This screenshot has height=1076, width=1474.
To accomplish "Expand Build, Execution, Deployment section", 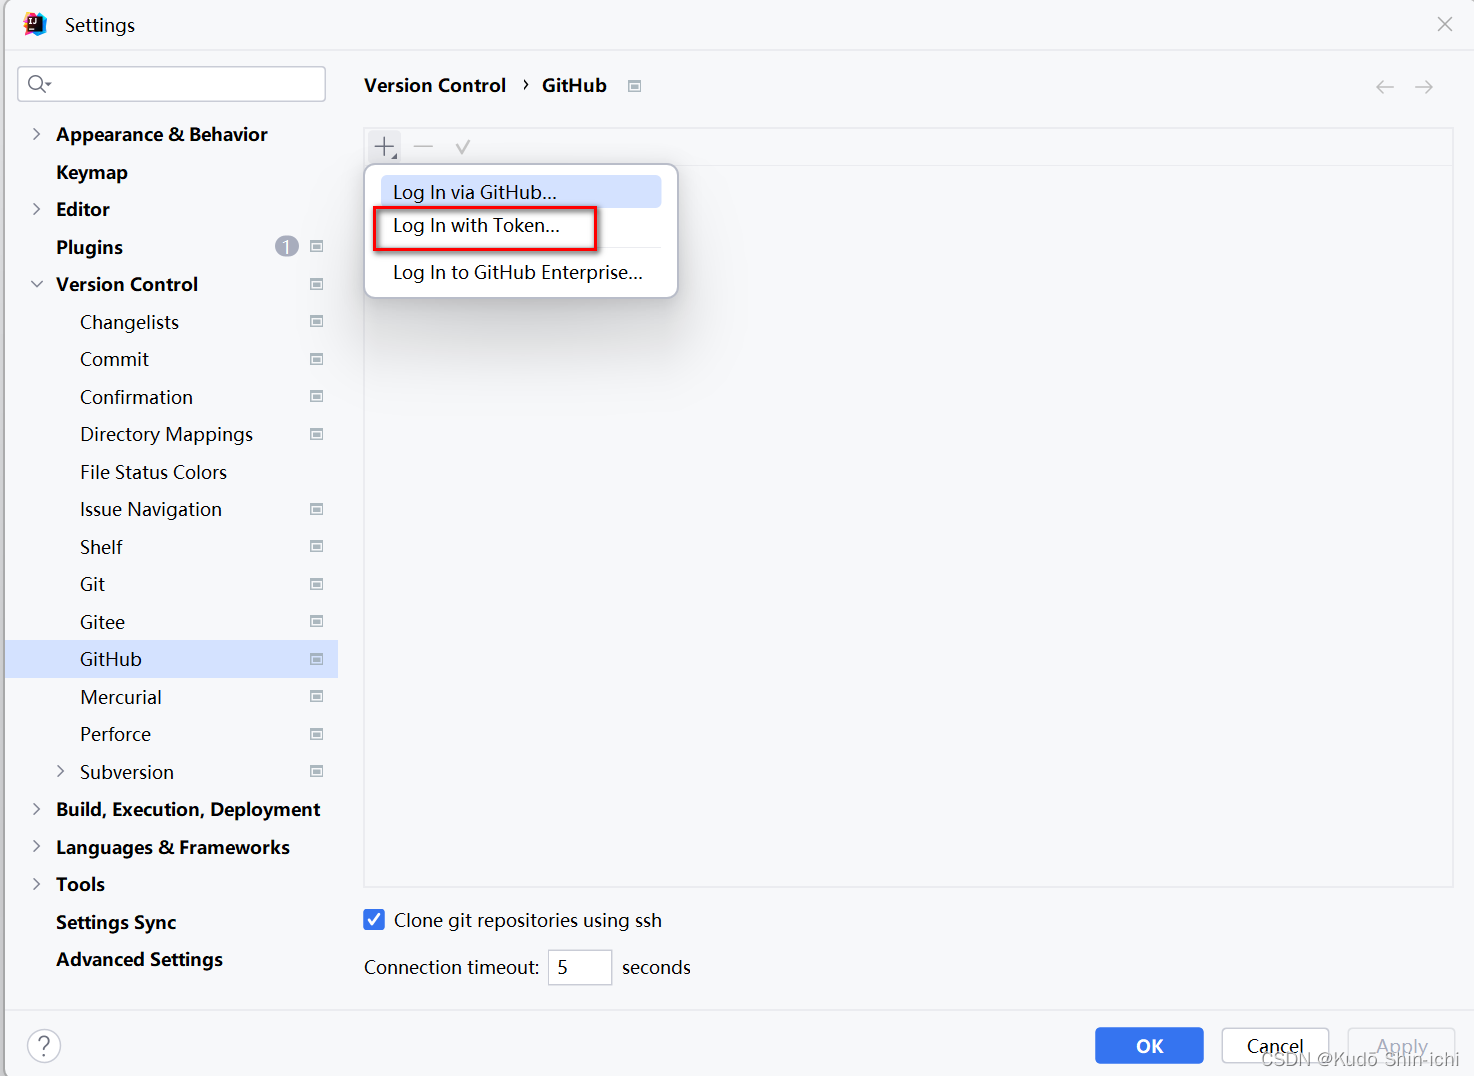I will tap(37, 809).
